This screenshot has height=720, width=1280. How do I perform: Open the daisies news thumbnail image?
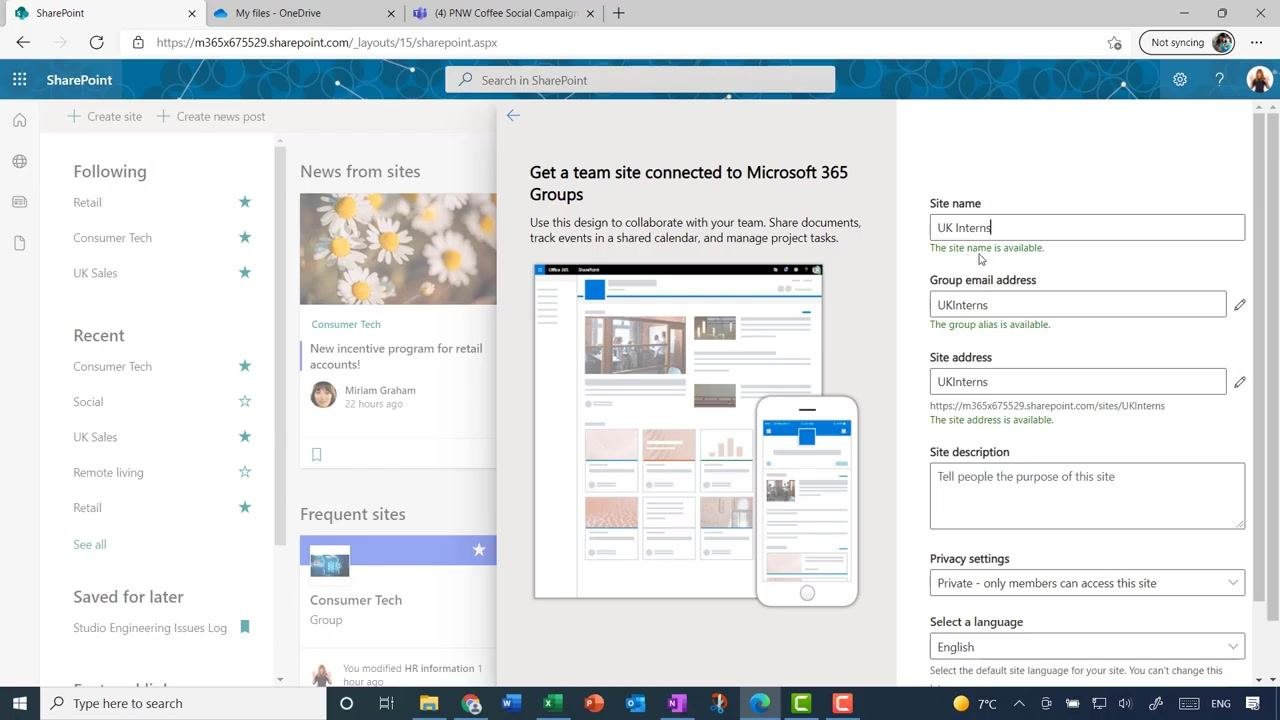tap(398, 249)
